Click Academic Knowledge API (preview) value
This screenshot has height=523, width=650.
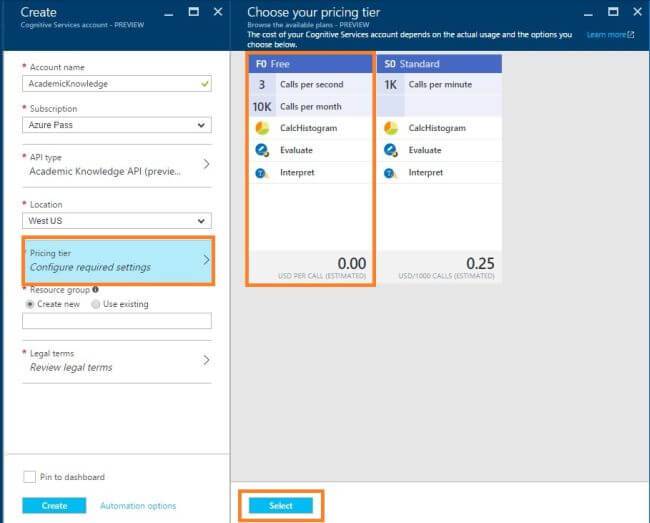[105, 172]
